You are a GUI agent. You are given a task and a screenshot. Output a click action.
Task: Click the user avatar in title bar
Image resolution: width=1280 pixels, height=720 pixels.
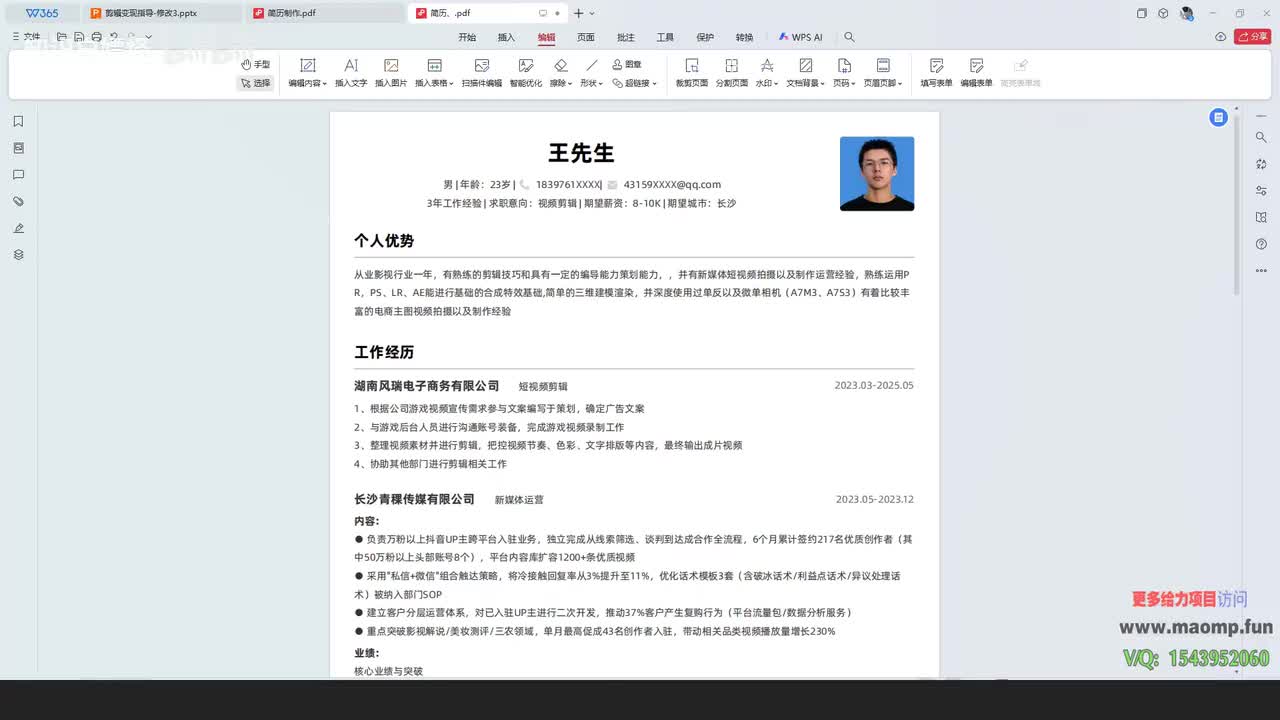[x=1187, y=13]
